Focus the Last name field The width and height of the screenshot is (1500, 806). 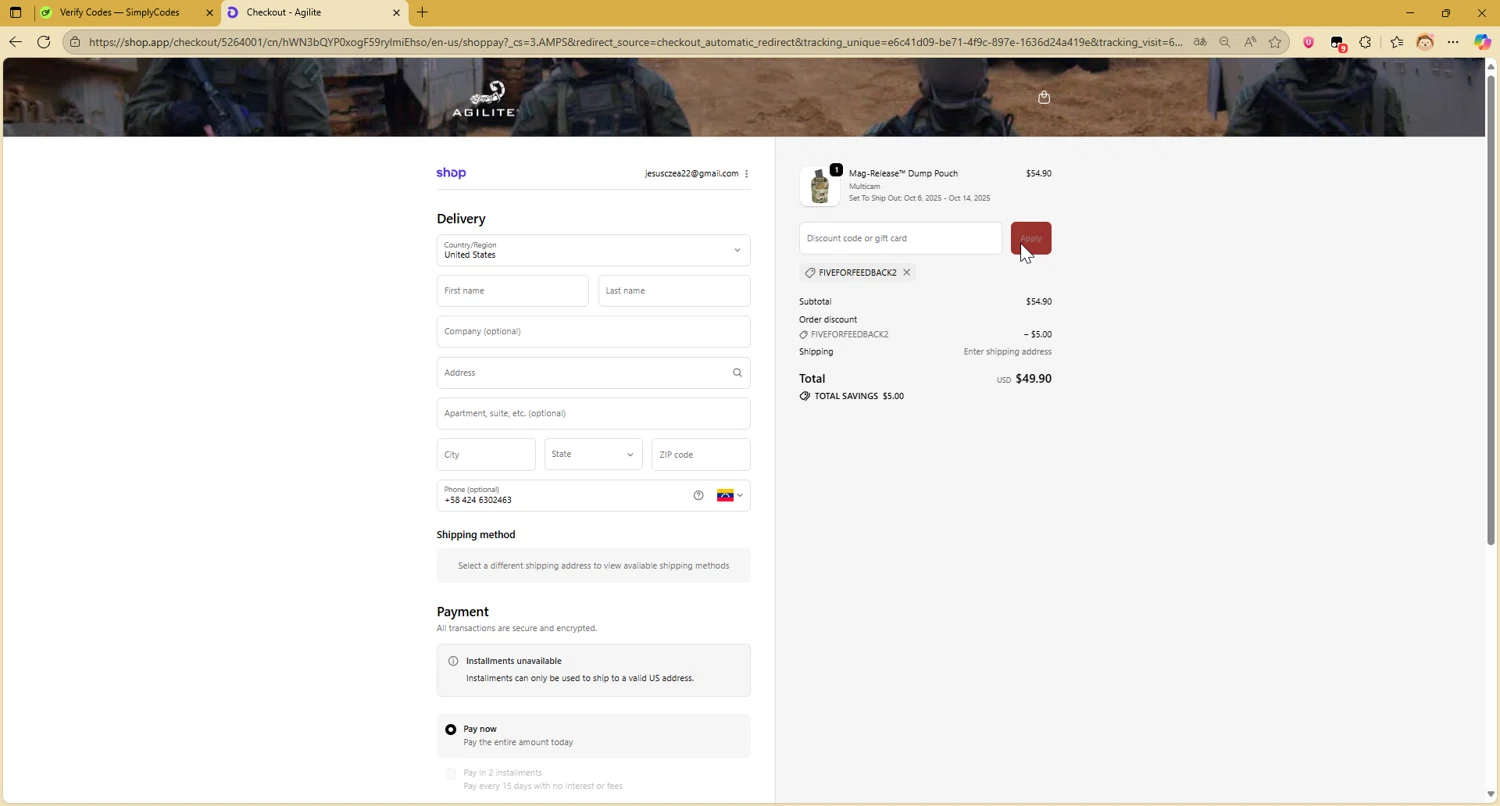pyautogui.click(x=674, y=291)
